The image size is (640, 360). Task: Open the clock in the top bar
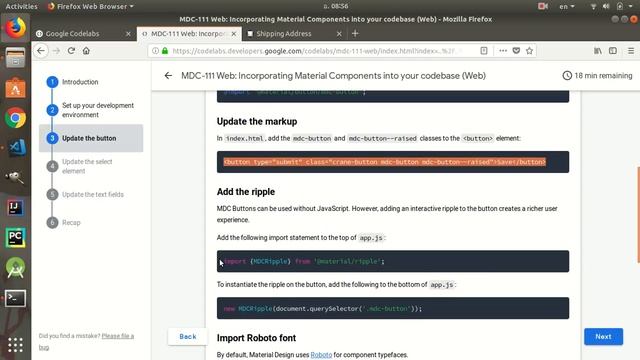click(x=336, y=6)
